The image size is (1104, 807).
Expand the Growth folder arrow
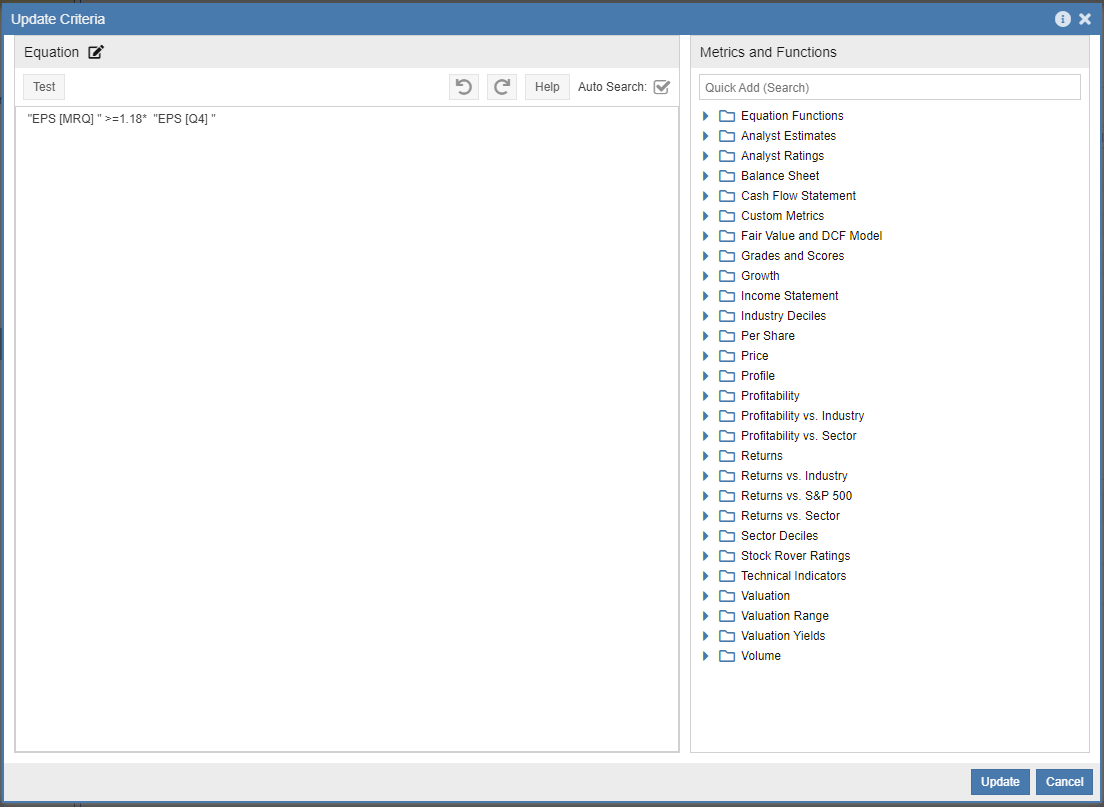[x=706, y=276]
